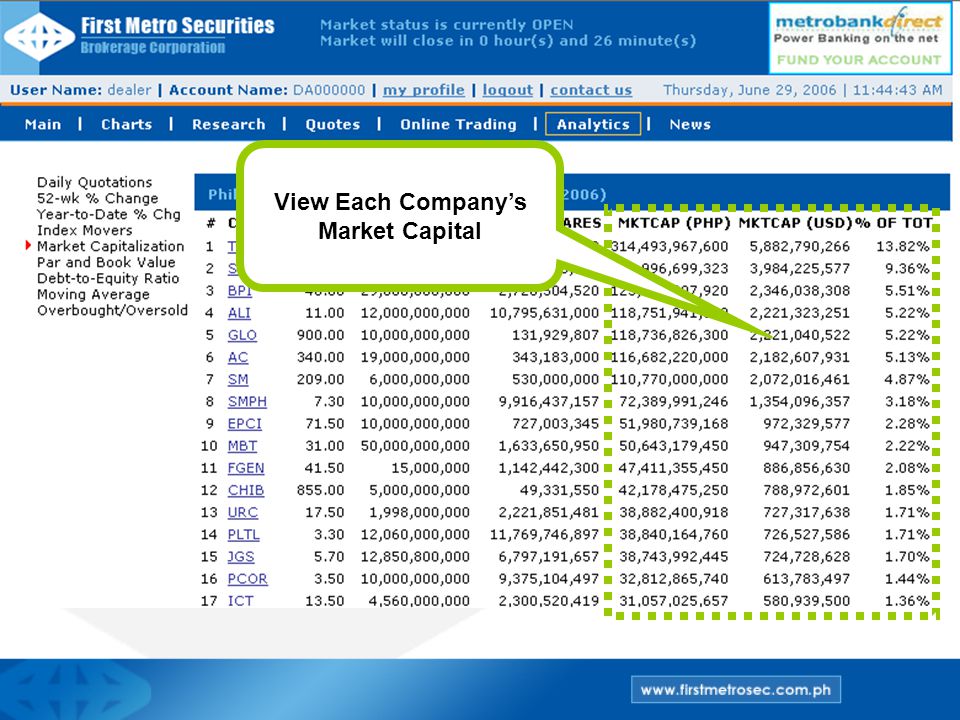Click the MKTCAP (USD) column header
960x720 pixels.
tap(795, 223)
